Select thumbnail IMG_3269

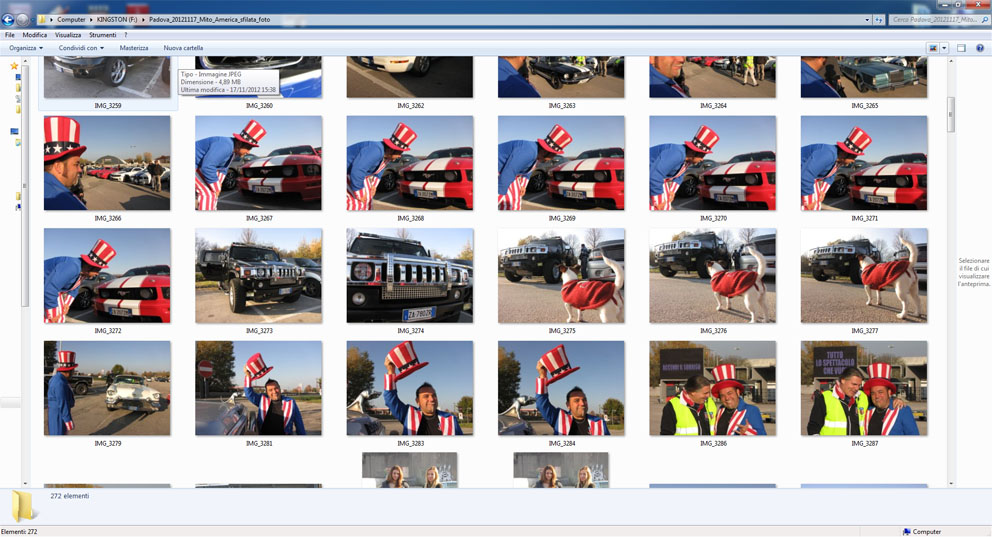[x=561, y=163]
